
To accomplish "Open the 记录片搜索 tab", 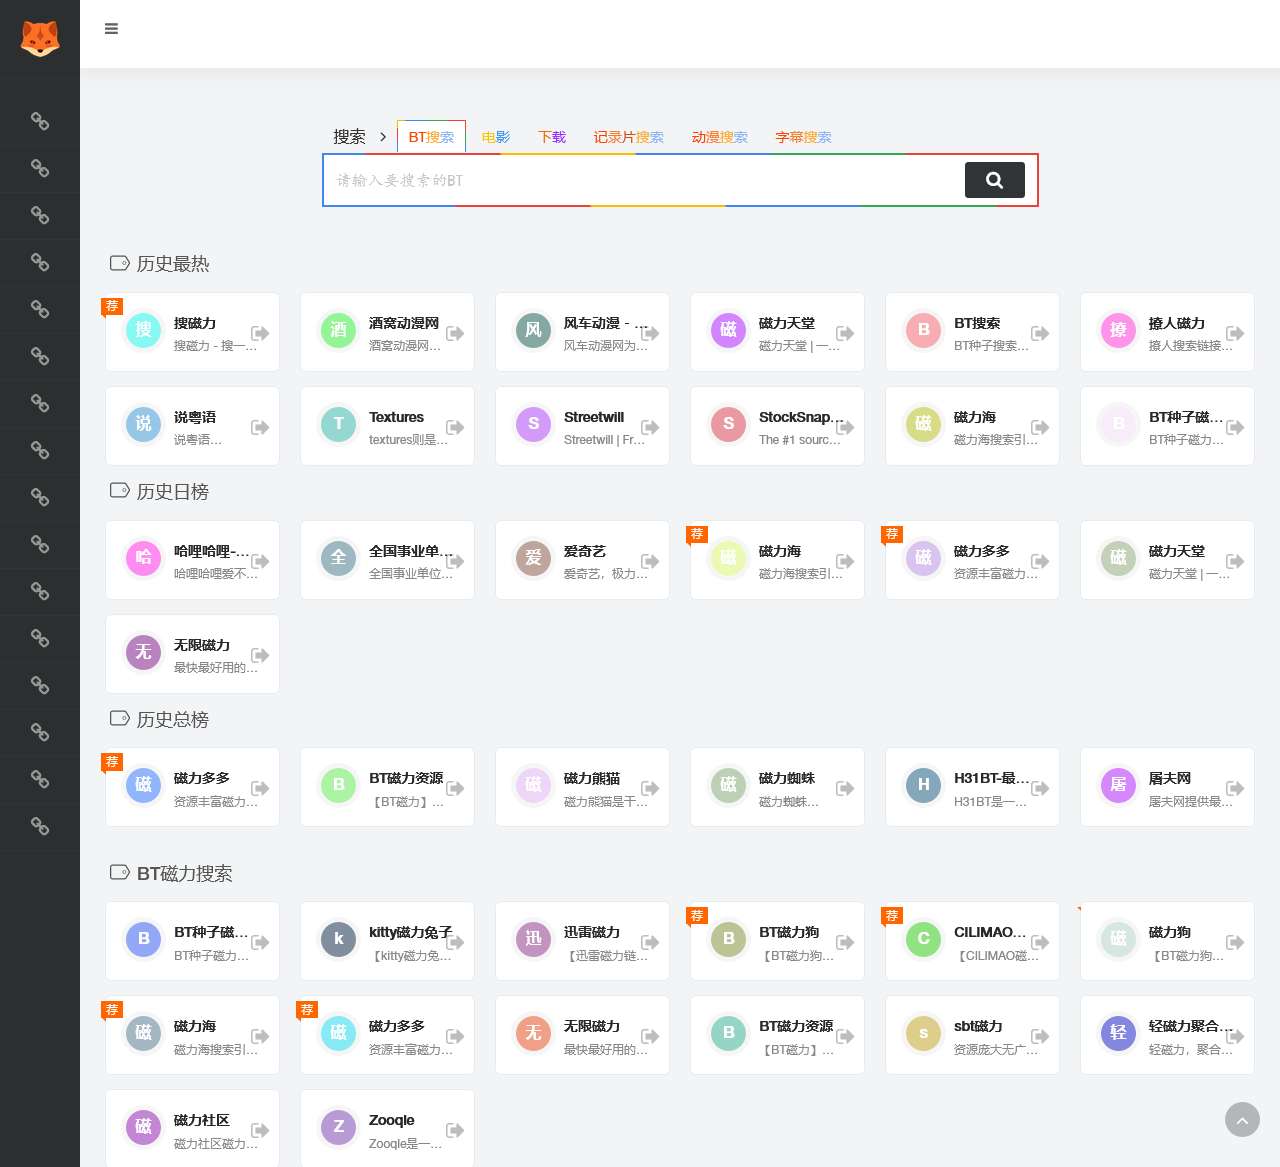I will tap(629, 137).
